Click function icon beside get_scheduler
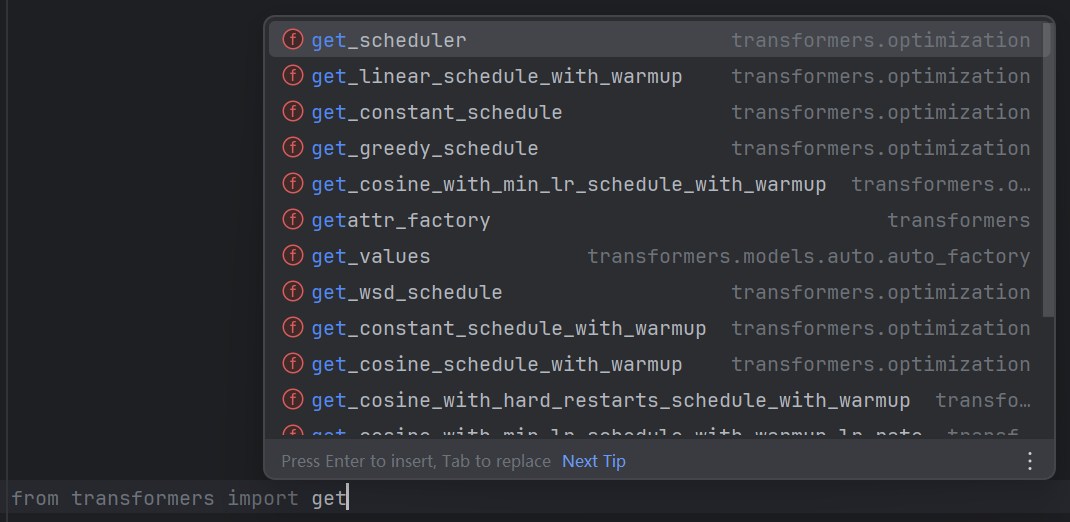Screen dimensions: 1070x522 click(x=293, y=40)
